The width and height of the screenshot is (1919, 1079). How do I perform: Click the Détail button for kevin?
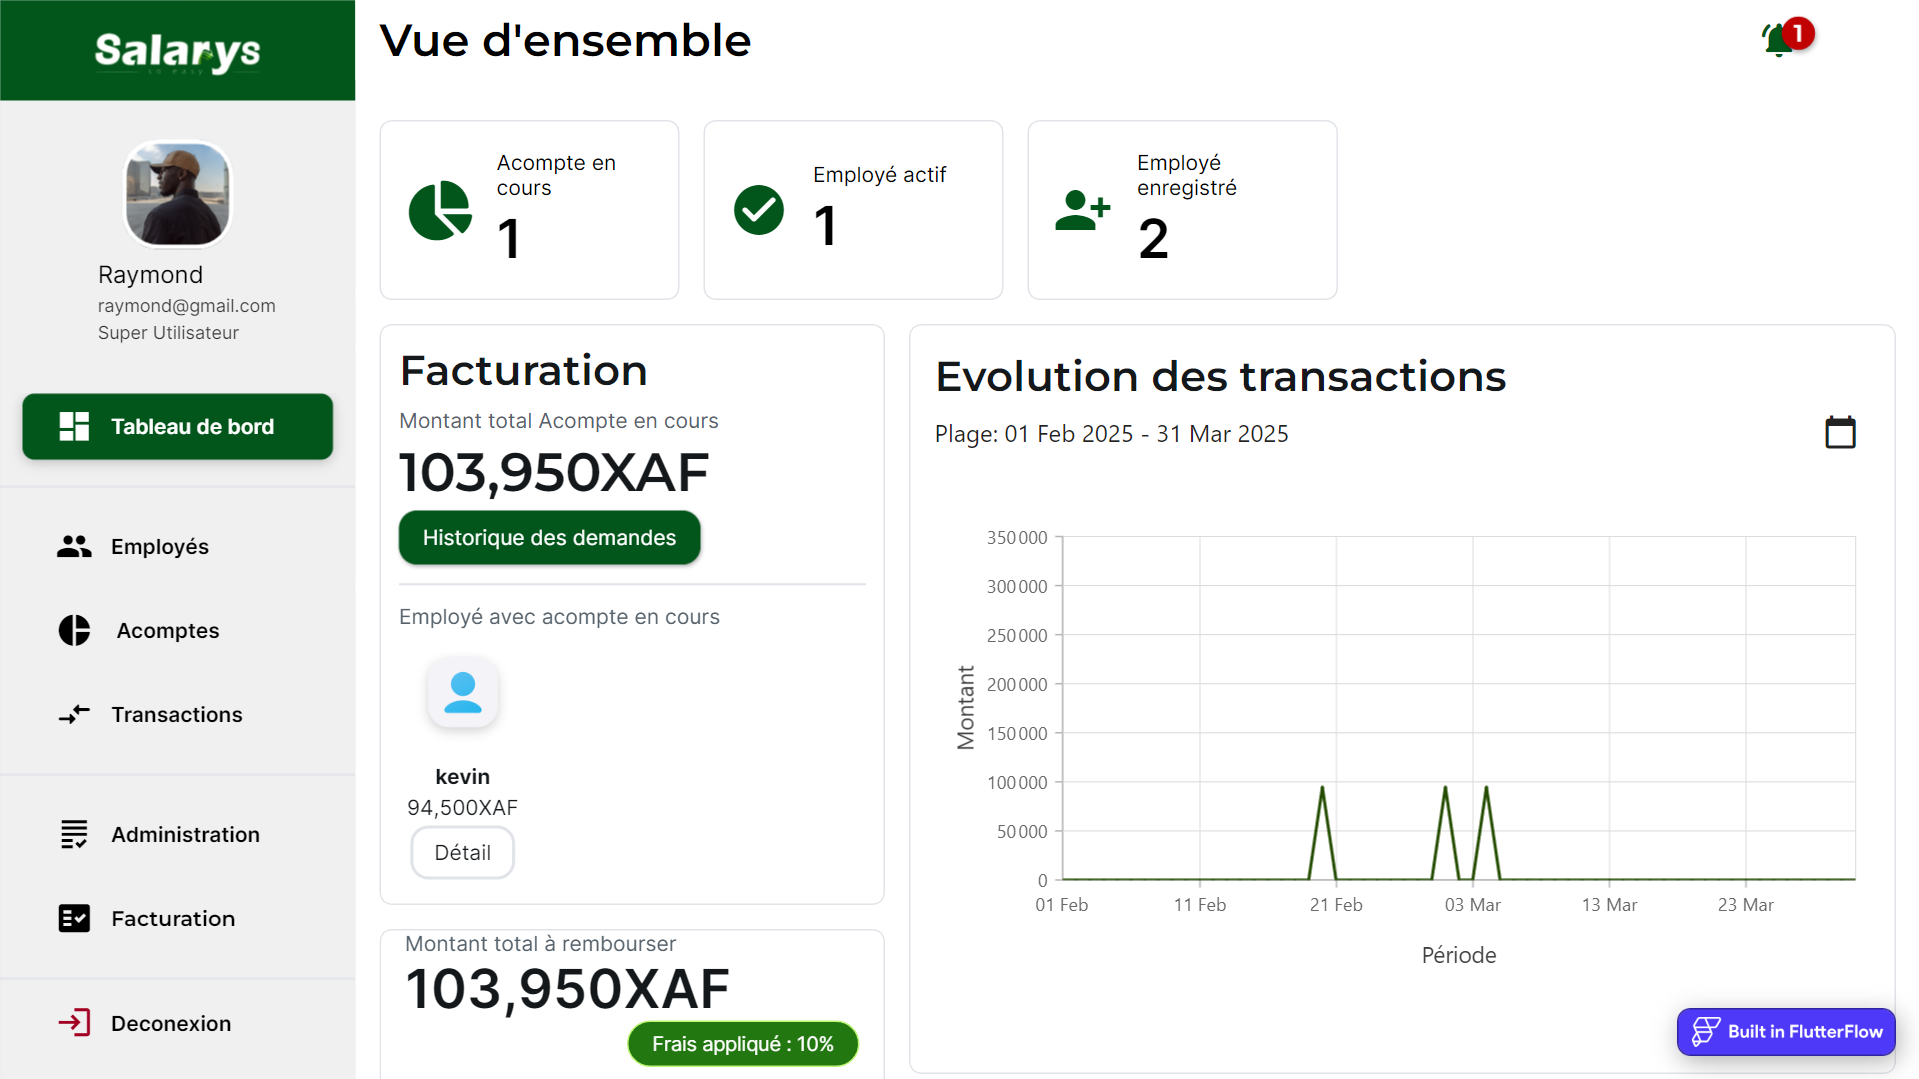[x=462, y=853]
